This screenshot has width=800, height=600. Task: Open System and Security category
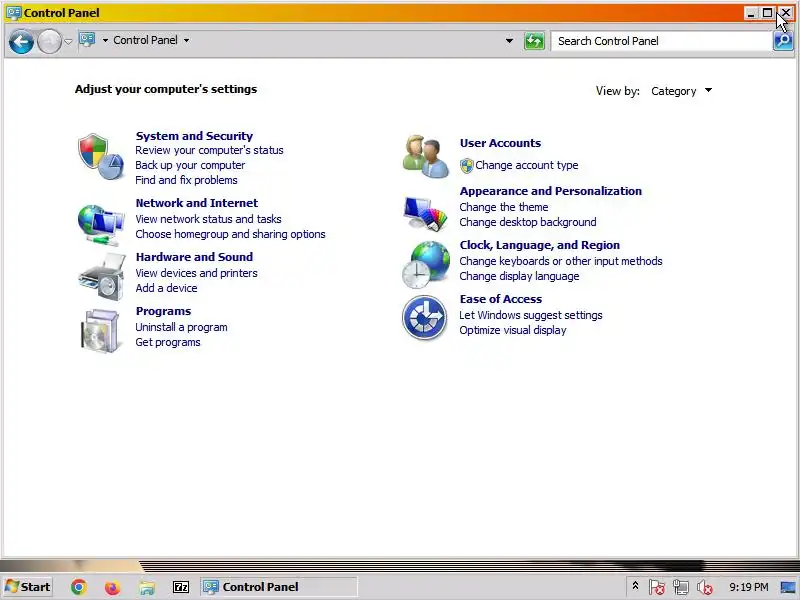(194, 136)
